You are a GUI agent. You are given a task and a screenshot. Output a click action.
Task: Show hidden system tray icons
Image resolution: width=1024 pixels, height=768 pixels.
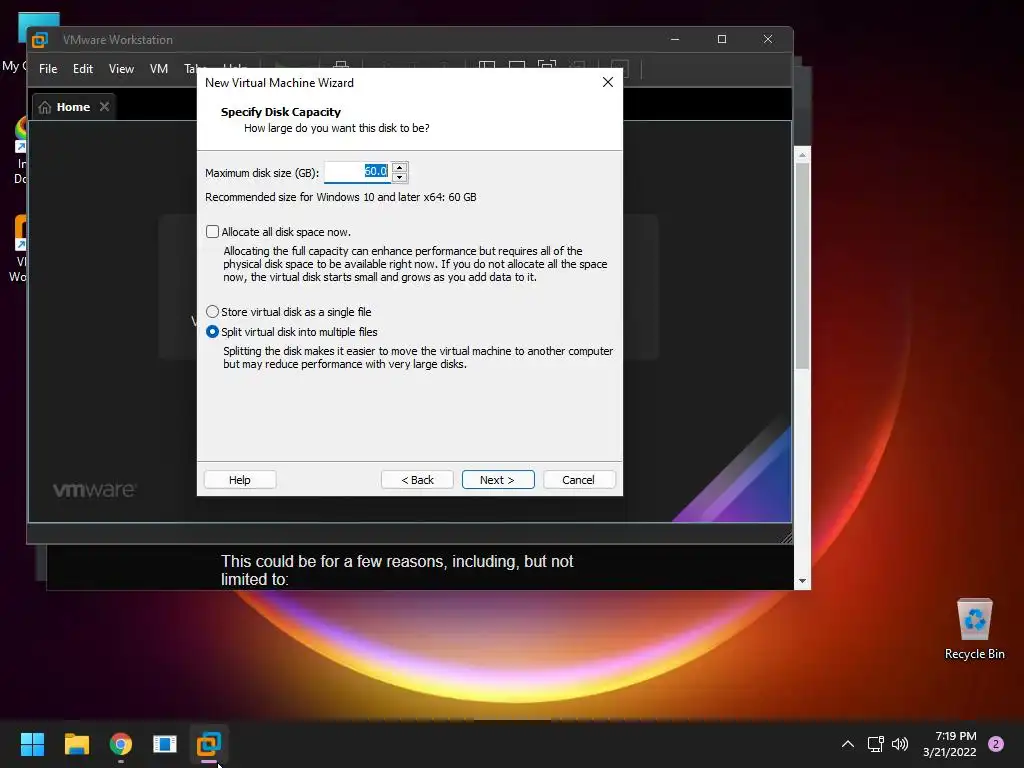point(848,744)
